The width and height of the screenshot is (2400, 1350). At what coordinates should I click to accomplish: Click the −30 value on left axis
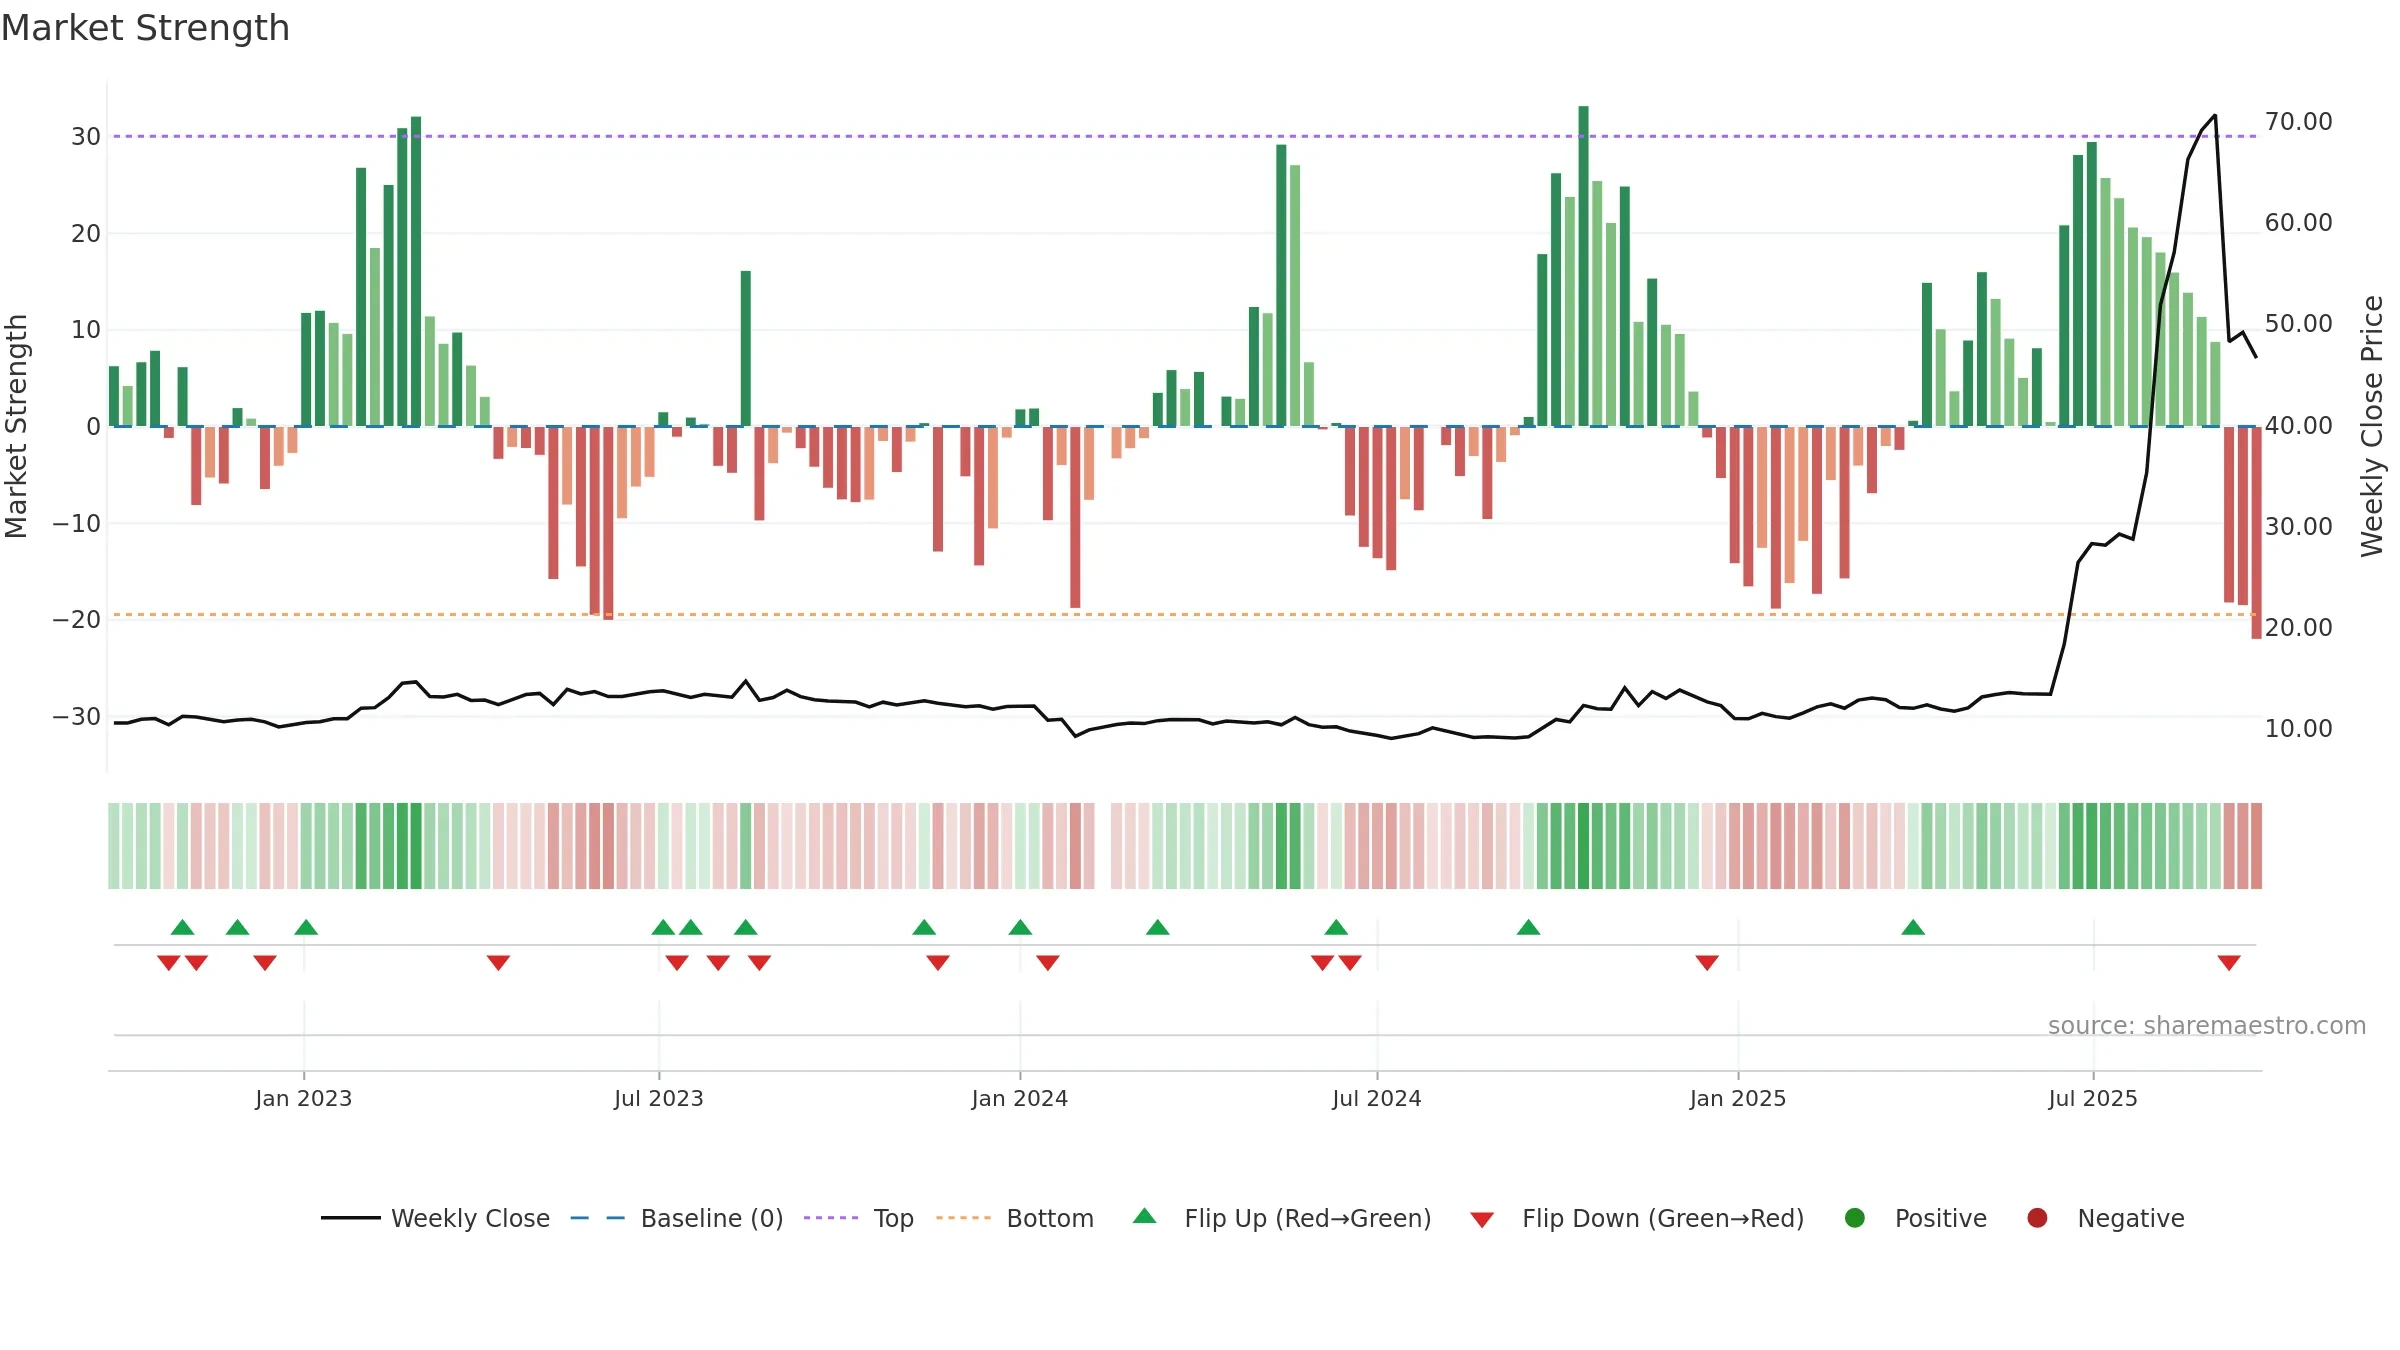tap(77, 717)
